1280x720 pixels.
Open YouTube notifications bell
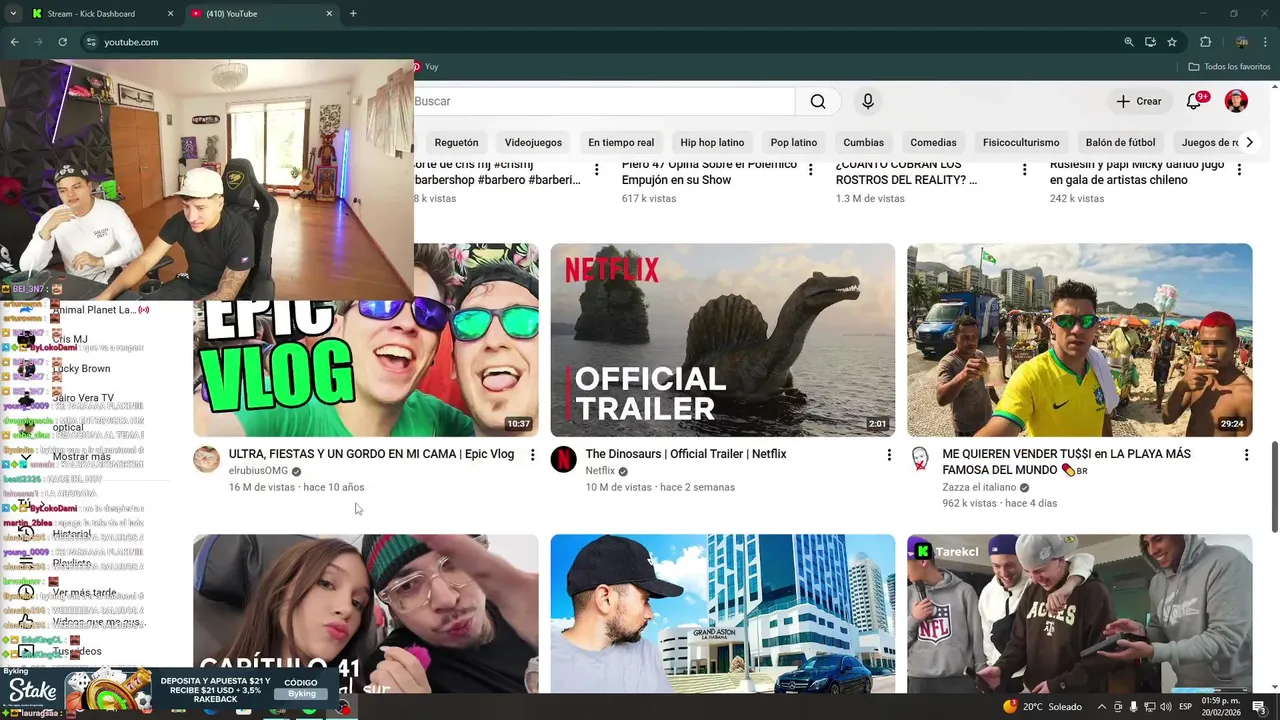coord(1194,101)
